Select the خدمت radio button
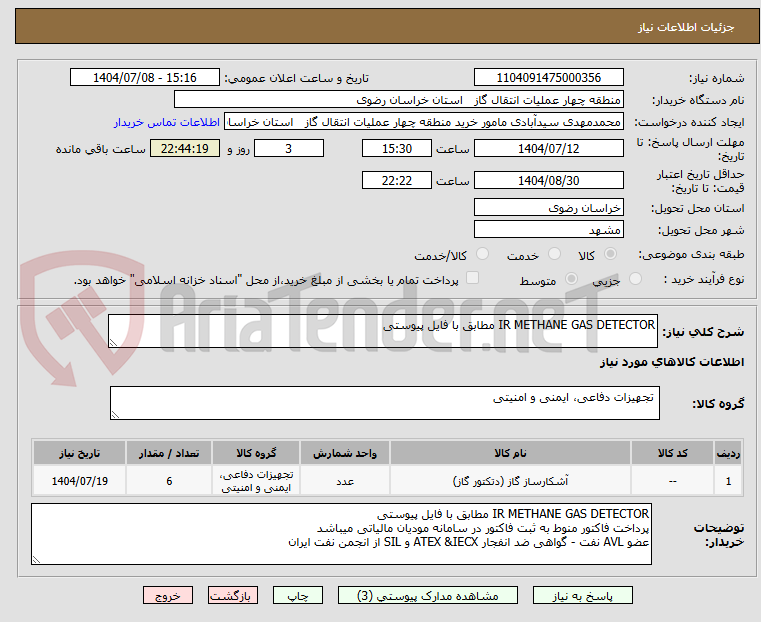 pyautogui.click(x=554, y=253)
